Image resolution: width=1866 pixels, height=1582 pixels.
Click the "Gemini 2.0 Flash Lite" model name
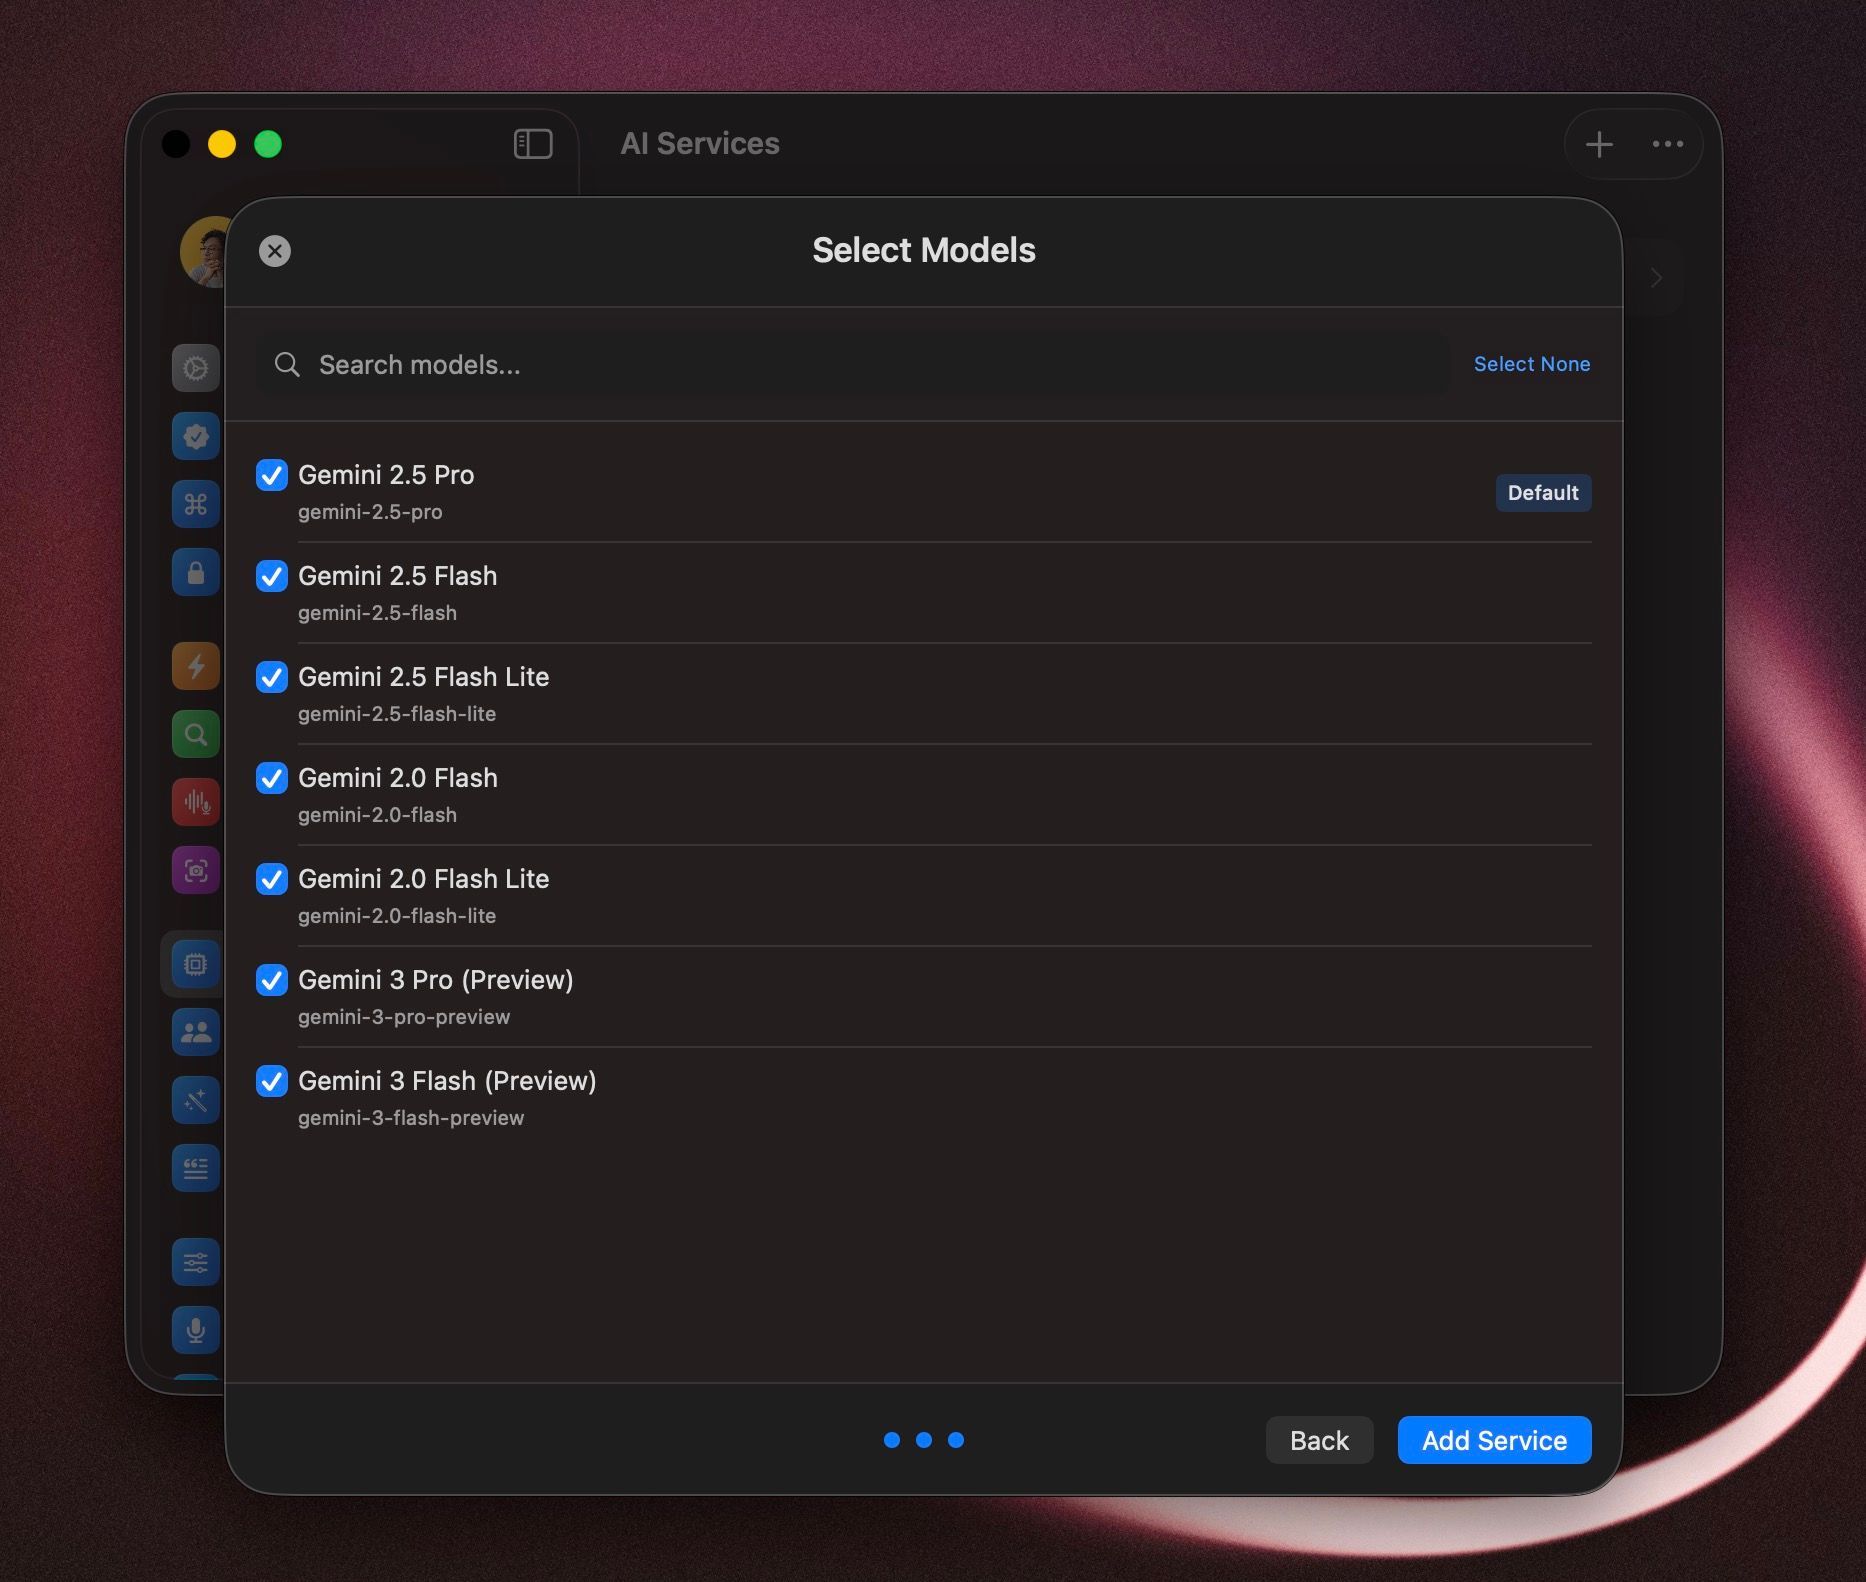(424, 879)
